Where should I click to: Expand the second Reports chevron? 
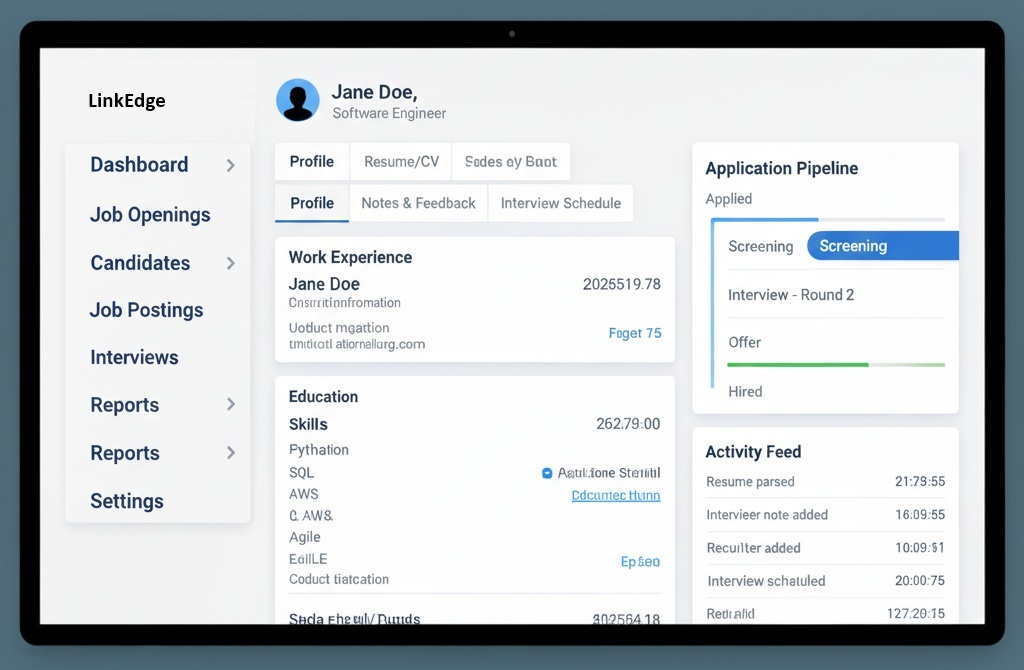[231, 453]
